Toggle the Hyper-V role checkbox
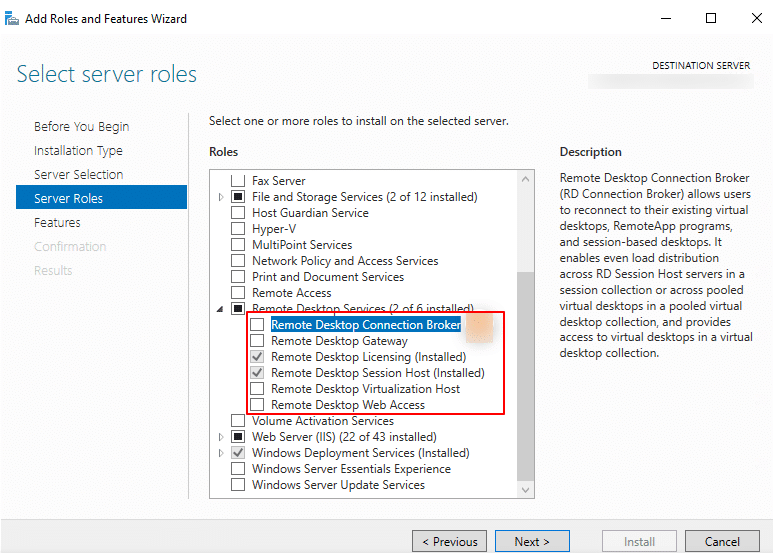773x553 pixels. (x=238, y=229)
